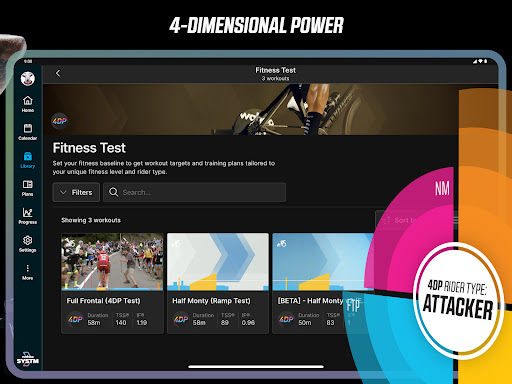Click the SYSTM logo at sidebar bottom
Viewport: 512px width, 384px height.
click(x=28, y=359)
